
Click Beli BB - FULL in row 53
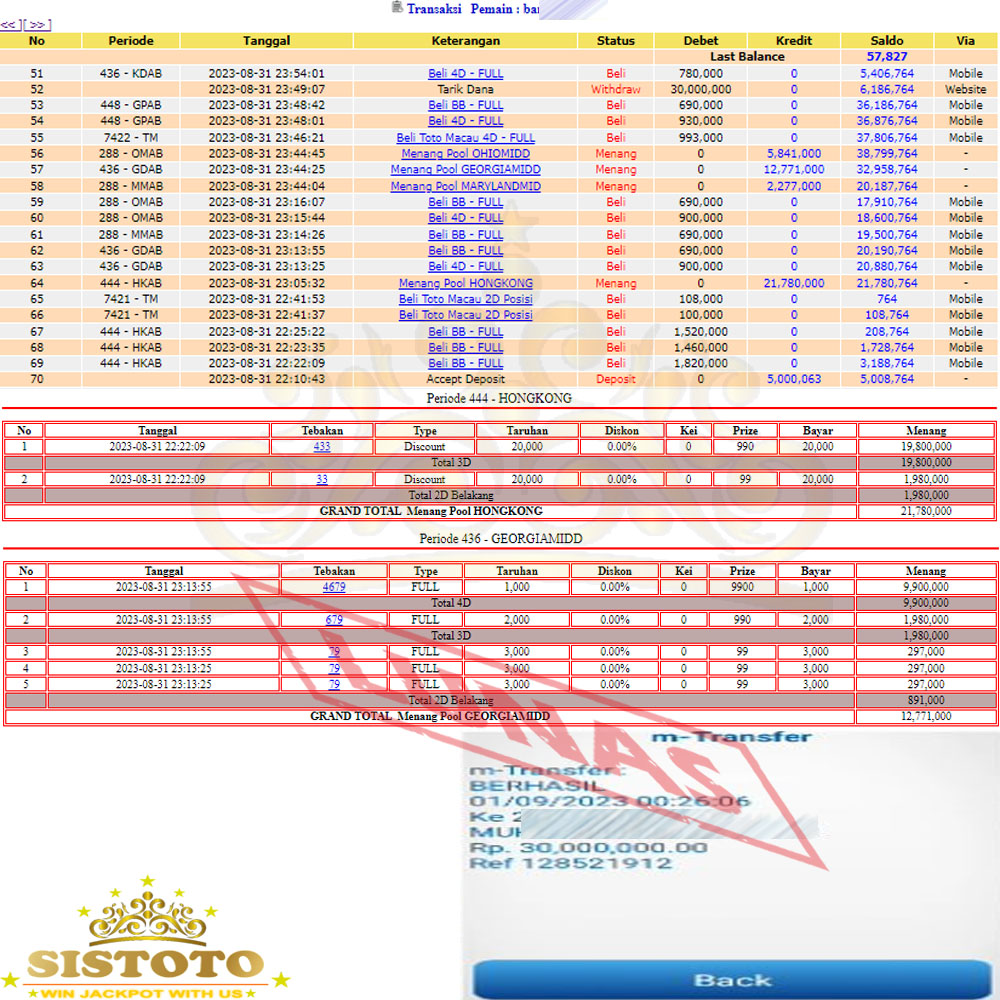click(465, 105)
